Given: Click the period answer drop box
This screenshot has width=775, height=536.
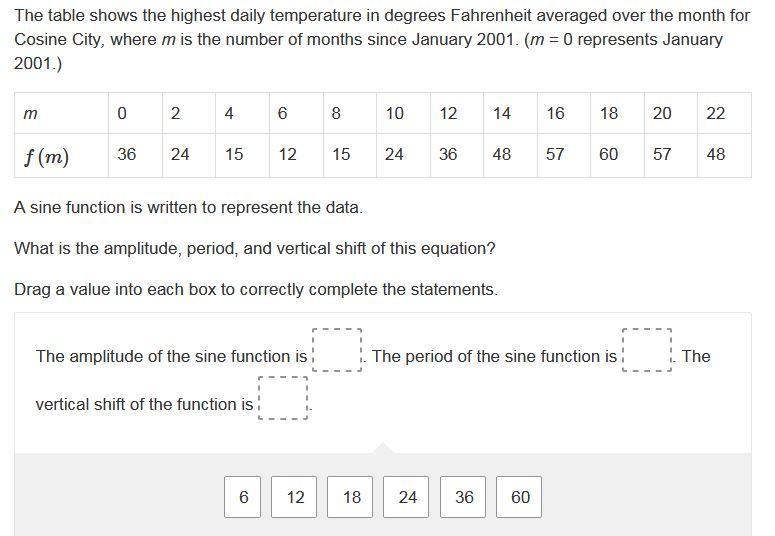Looking at the screenshot, I should [x=647, y=350].
